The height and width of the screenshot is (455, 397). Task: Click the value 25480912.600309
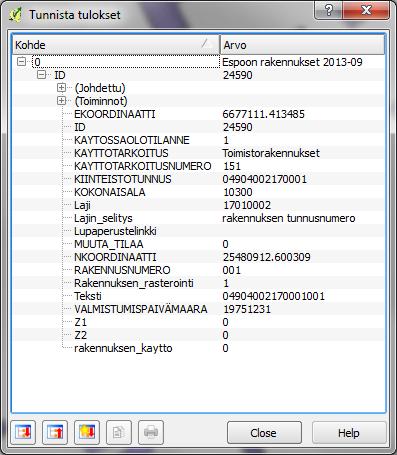coord(267,257)
